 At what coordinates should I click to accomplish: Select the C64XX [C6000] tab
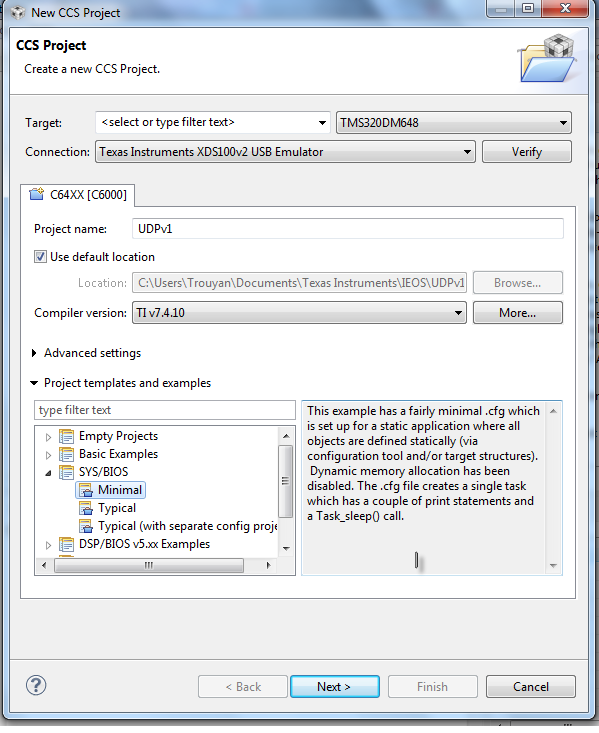[x=78, y=195]
